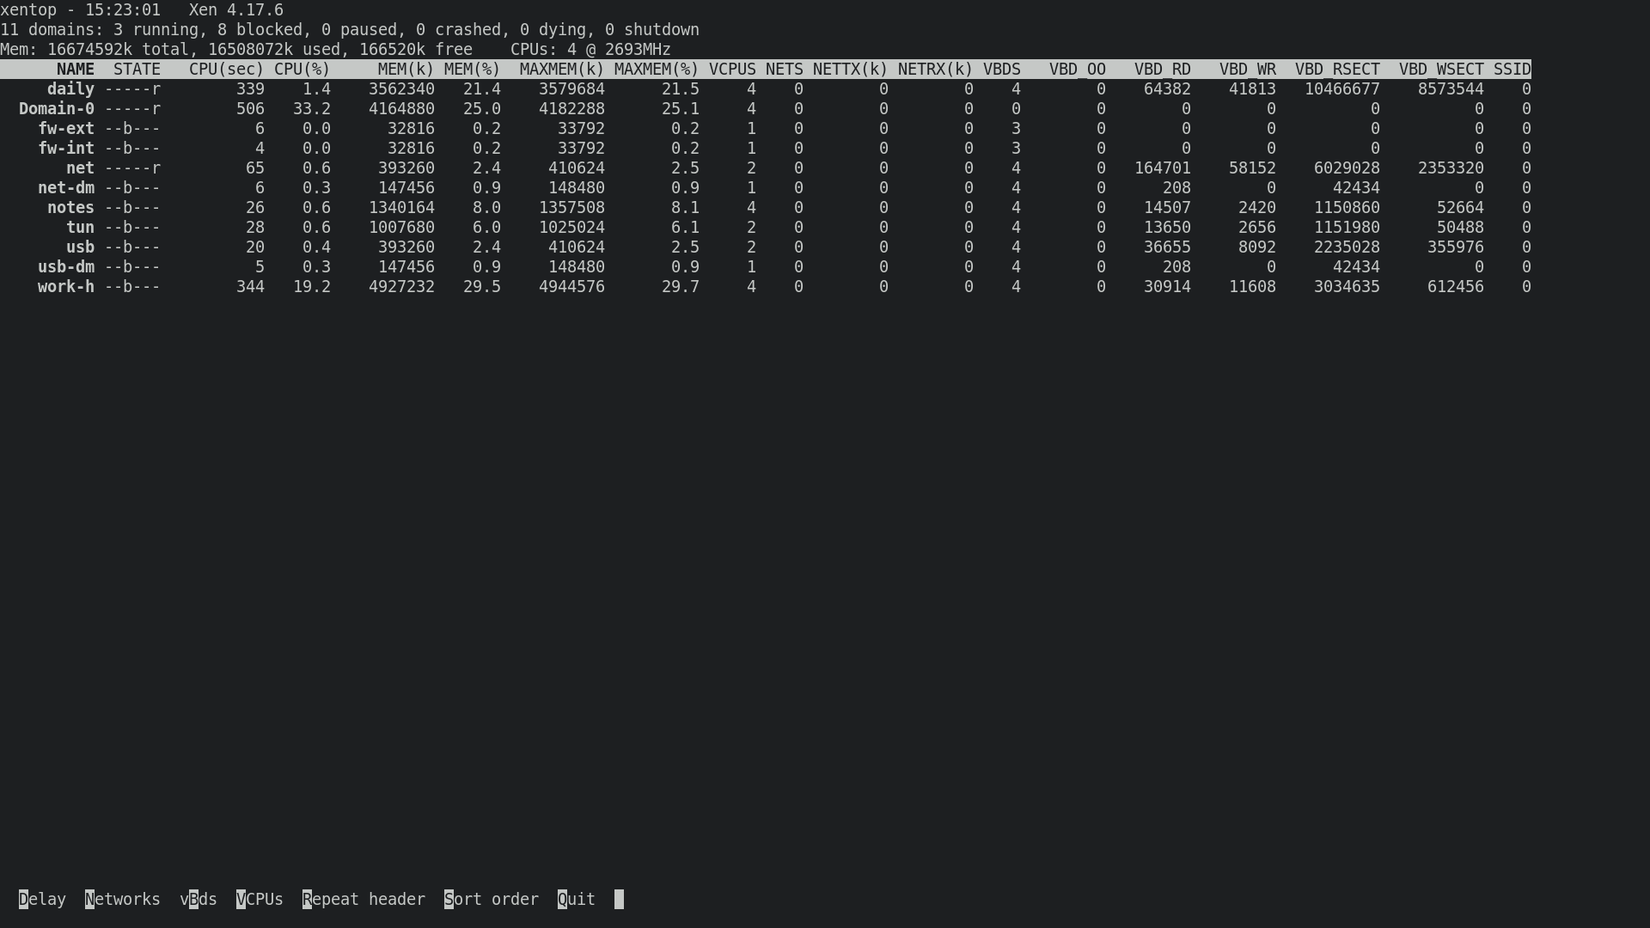
Task: Click daily VBD_RSECT value 10466677
Action: tap(1342, 89)
